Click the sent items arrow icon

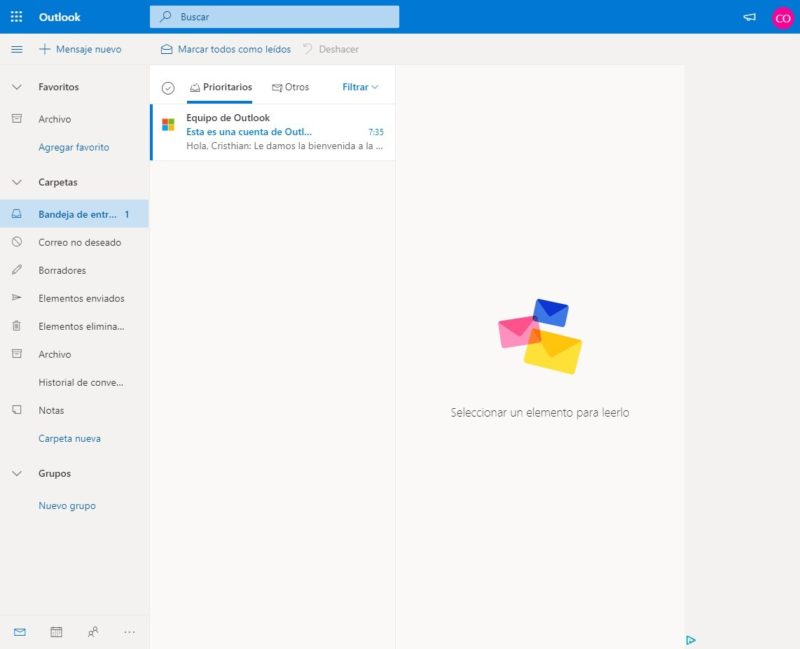click(17, 297)
